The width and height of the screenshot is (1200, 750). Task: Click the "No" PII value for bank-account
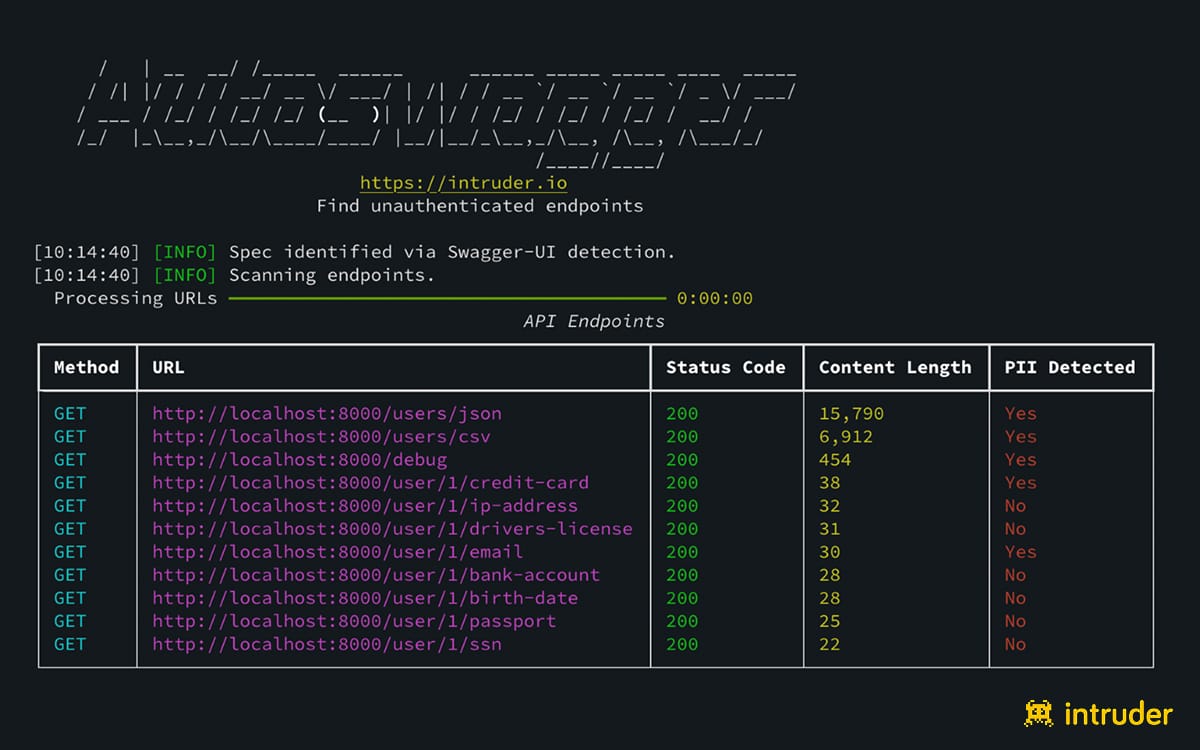1016,574
